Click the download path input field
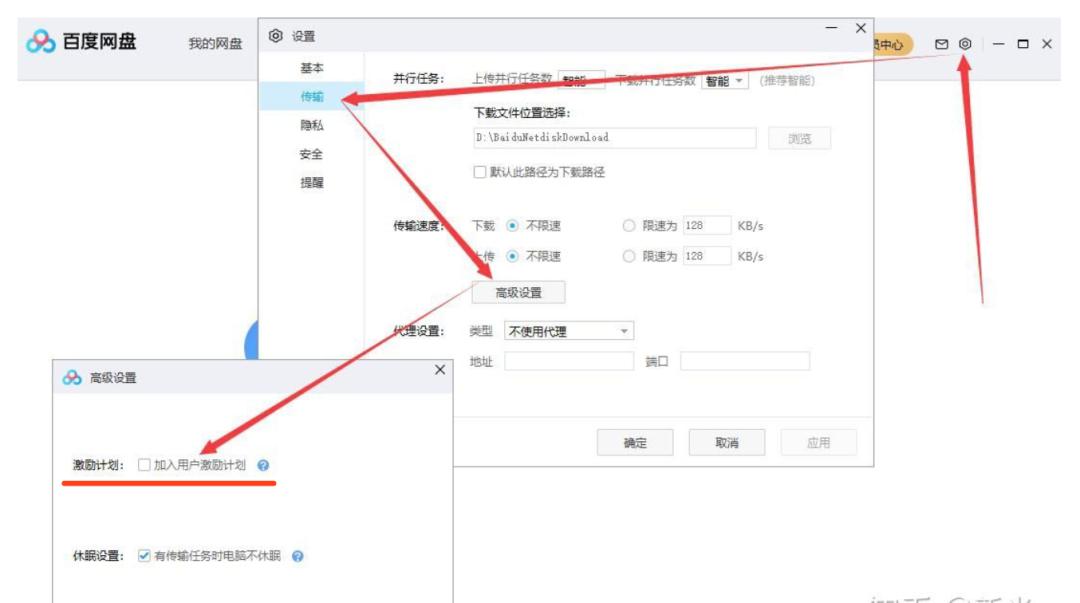This screenshot has height=603, width=1080. click(x=614, y=138)
